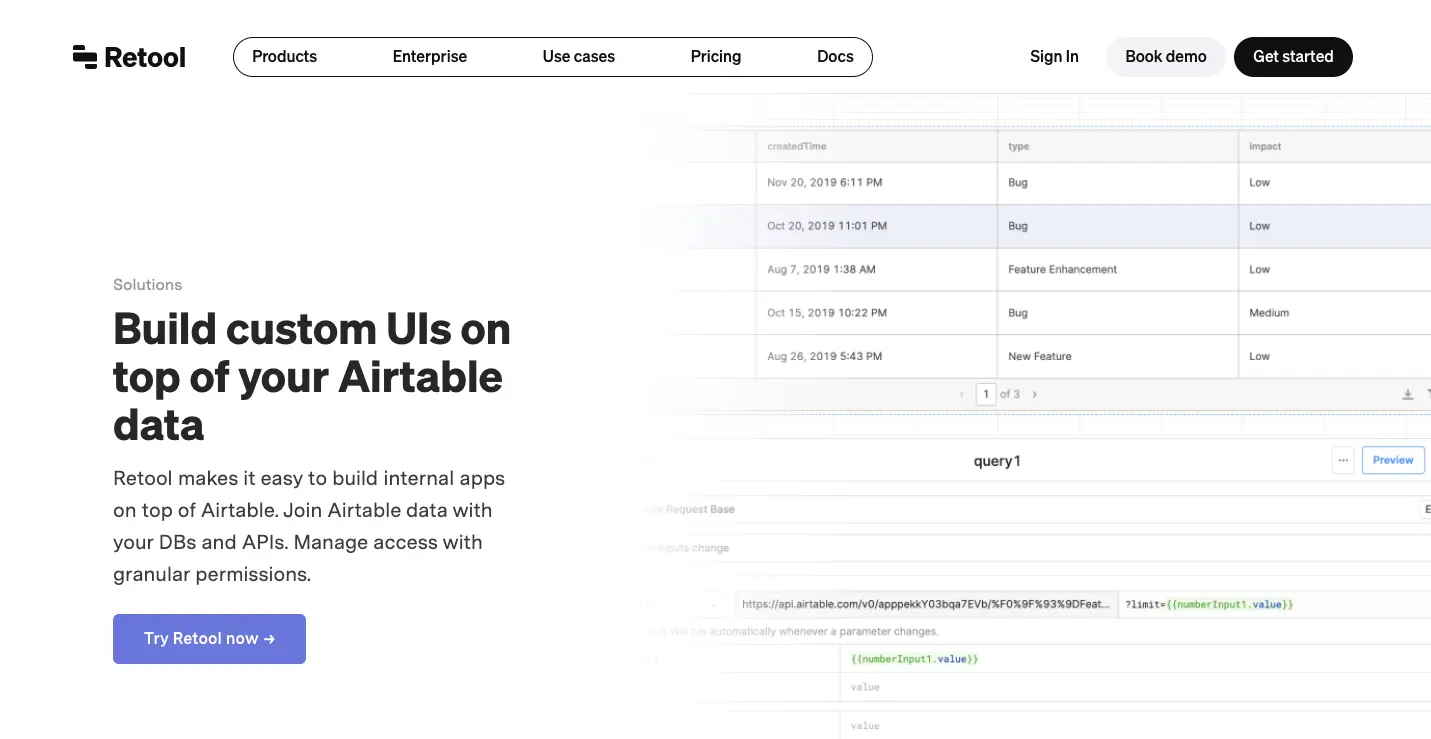The height and width of the screenshot is (739, 1431).
Task: Click the Build custom UIs heading
Action: [x=312, y=377]
